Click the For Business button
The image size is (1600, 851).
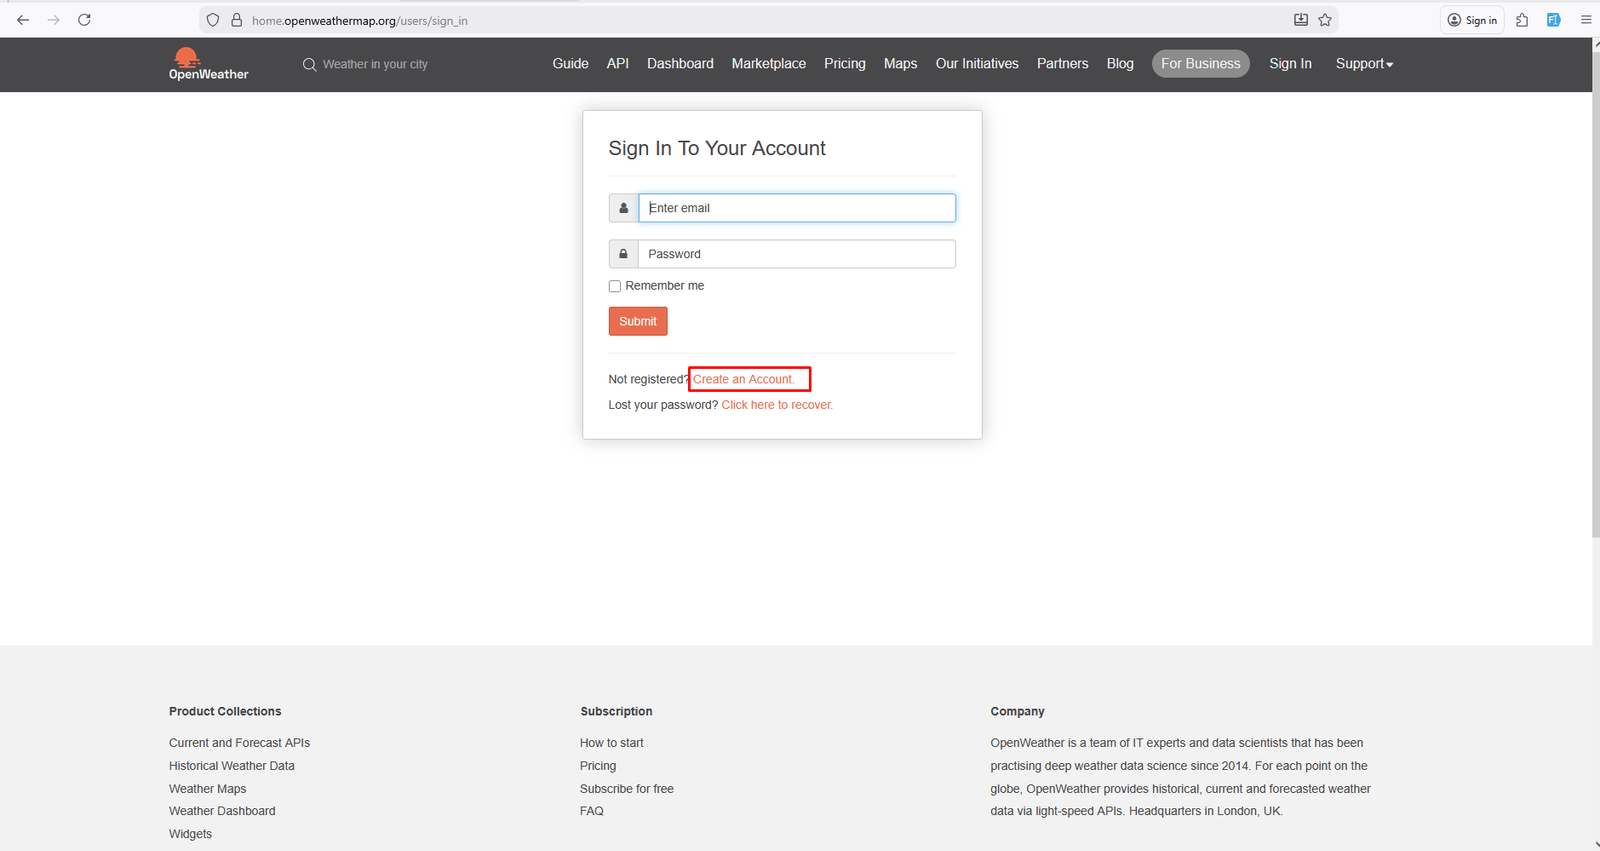click(x=1200, y=64)
